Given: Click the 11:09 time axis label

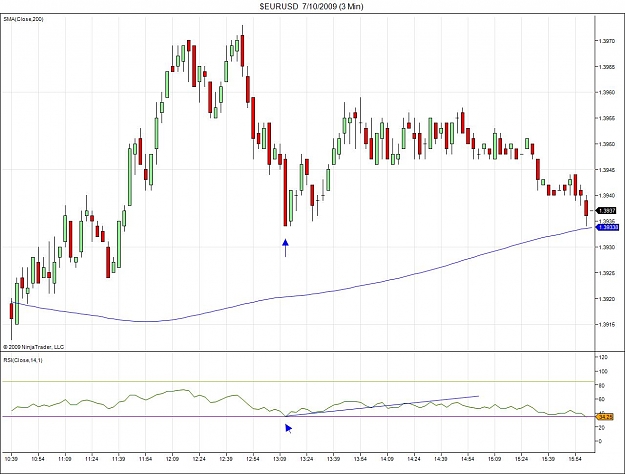Looking at the screenshot, I should 65,459.
